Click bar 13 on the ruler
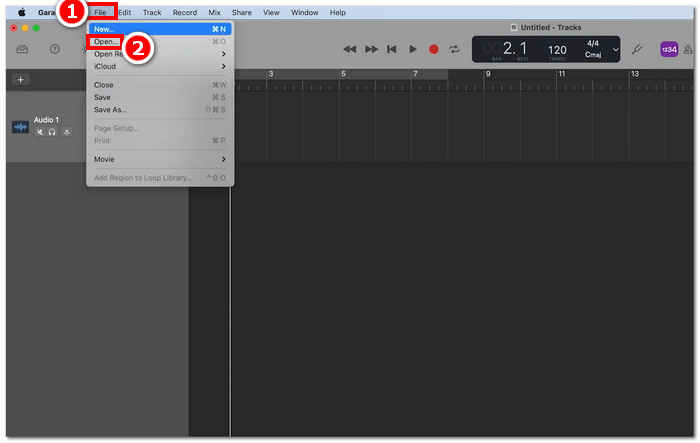This screenshot has width=700, height=443. (634, 74)
